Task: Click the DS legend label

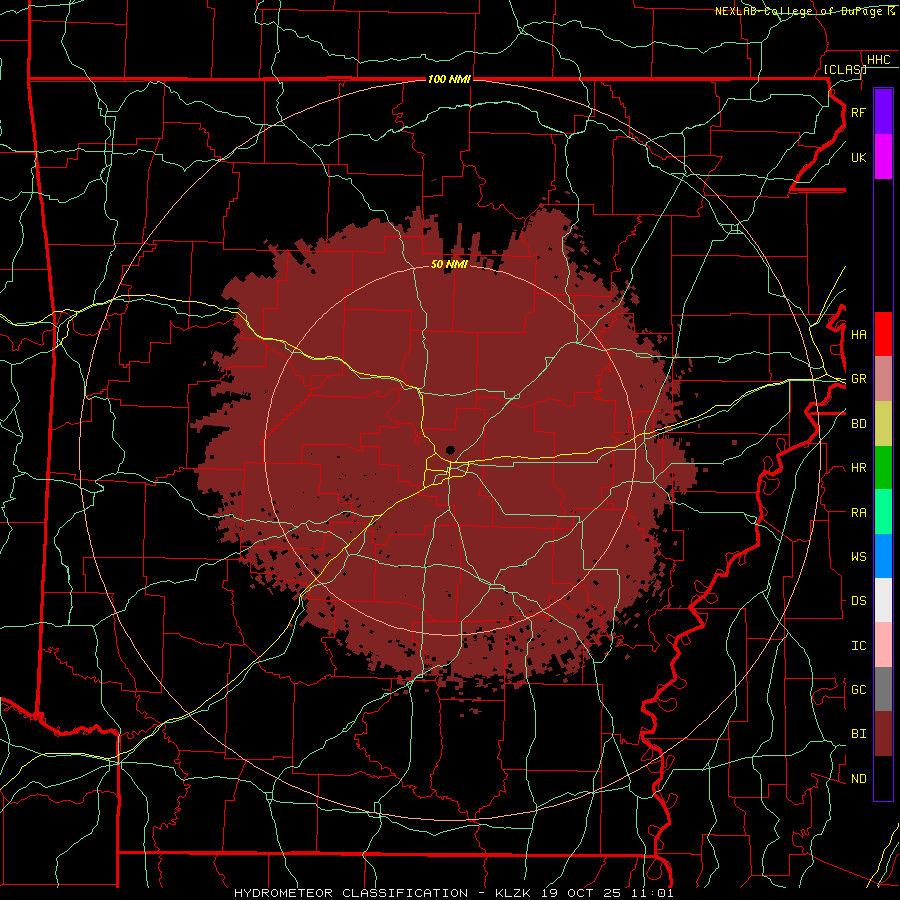Action: tap(858, 601)
